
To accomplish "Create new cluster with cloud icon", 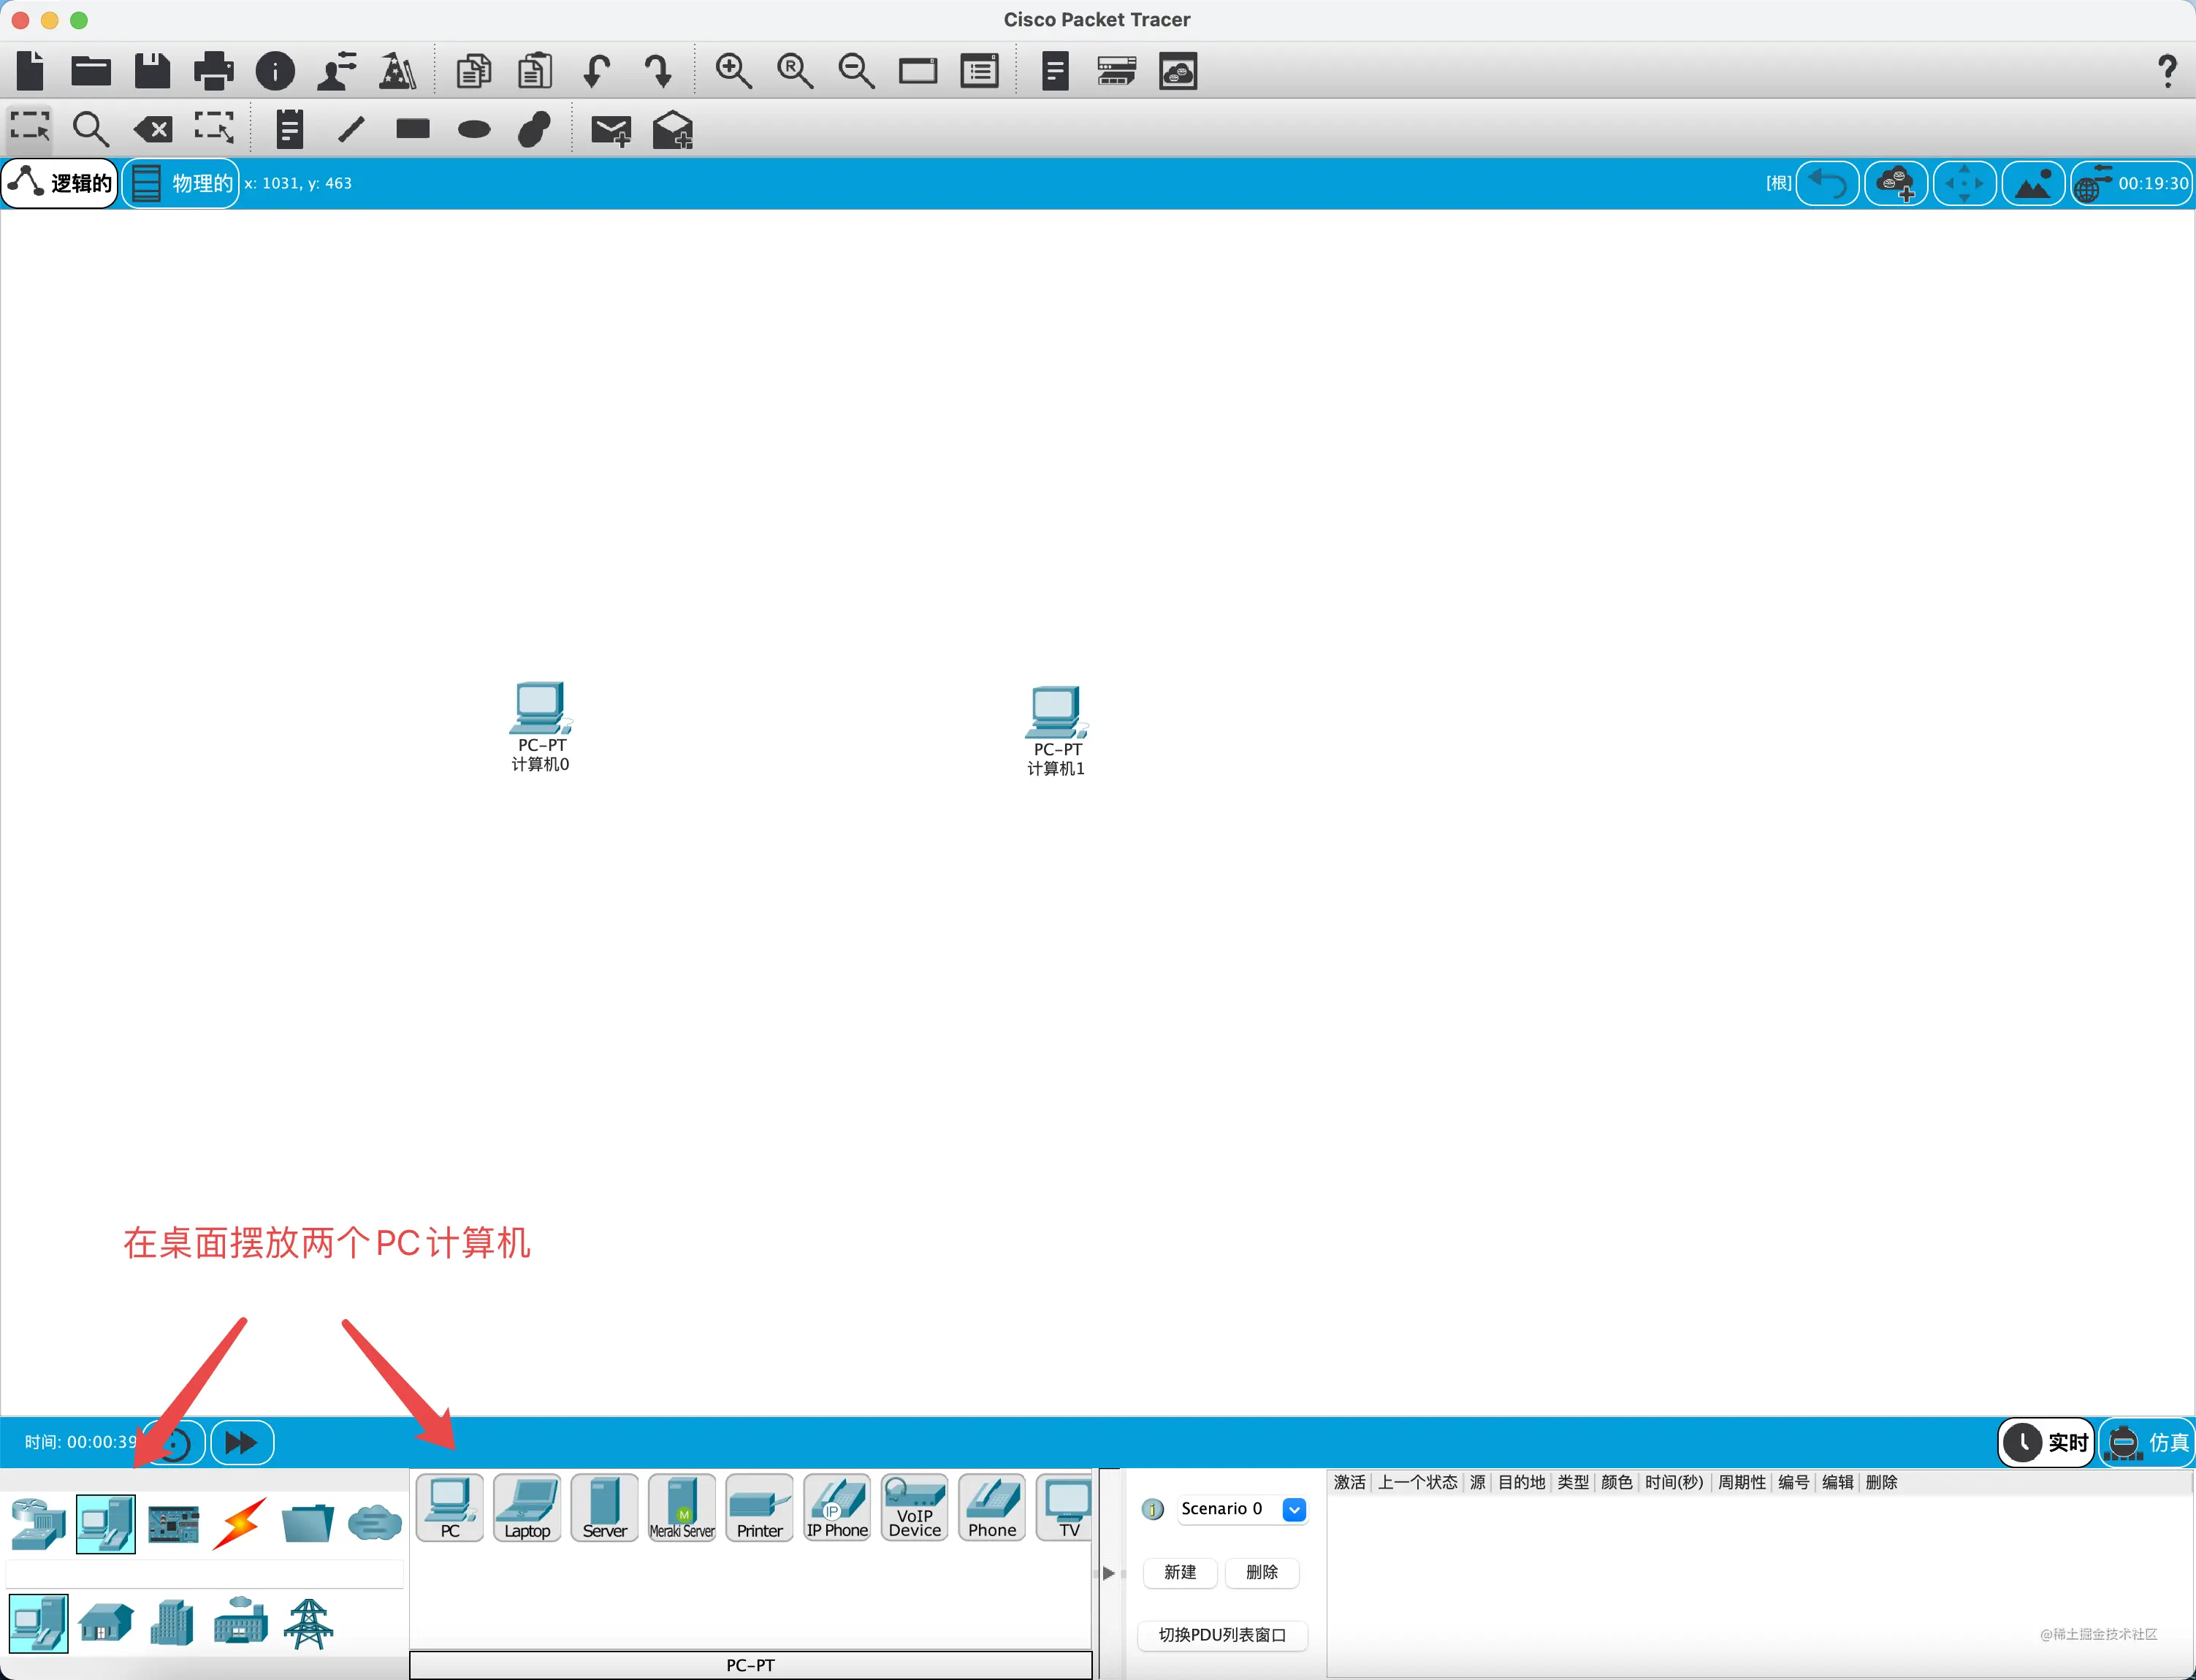I will point(1896,183).
